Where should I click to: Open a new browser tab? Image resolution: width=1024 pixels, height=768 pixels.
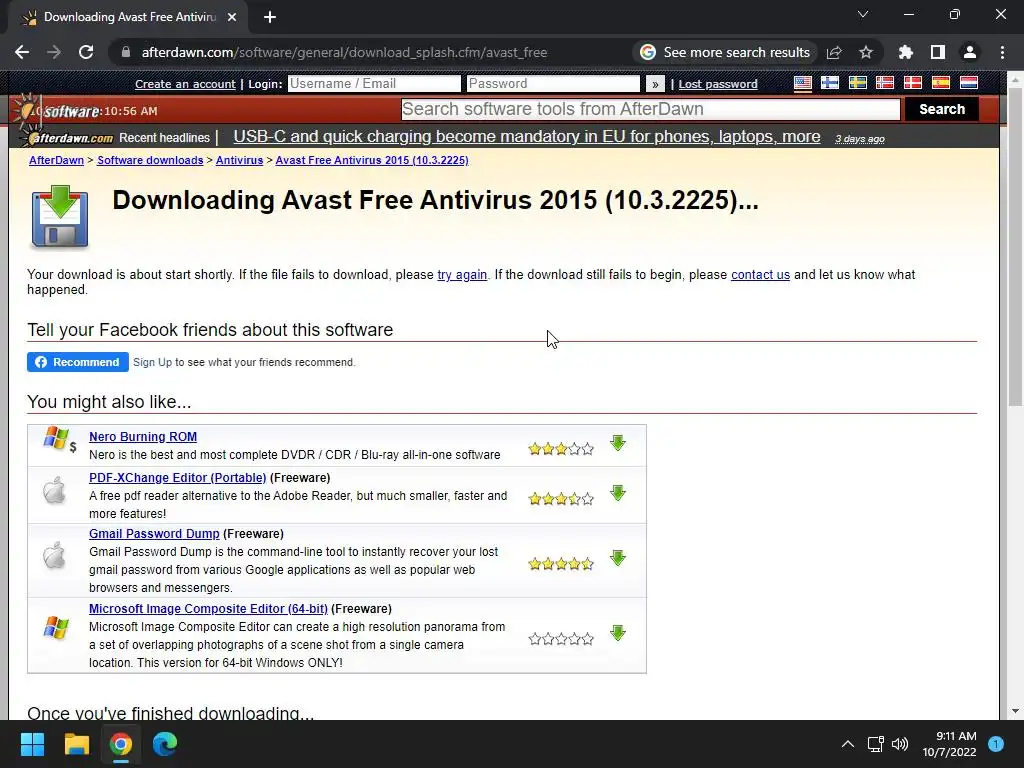(270, 17)
